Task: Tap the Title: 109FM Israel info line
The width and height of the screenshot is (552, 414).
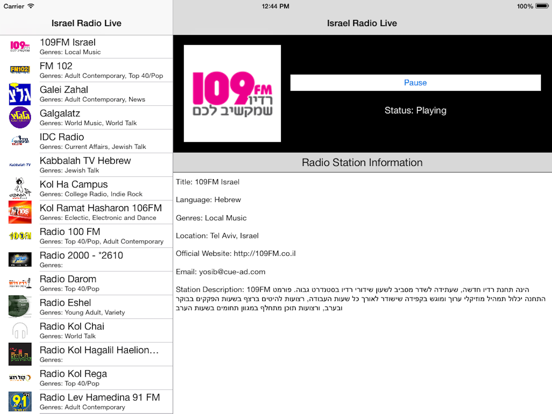Action: click(208, 182)
